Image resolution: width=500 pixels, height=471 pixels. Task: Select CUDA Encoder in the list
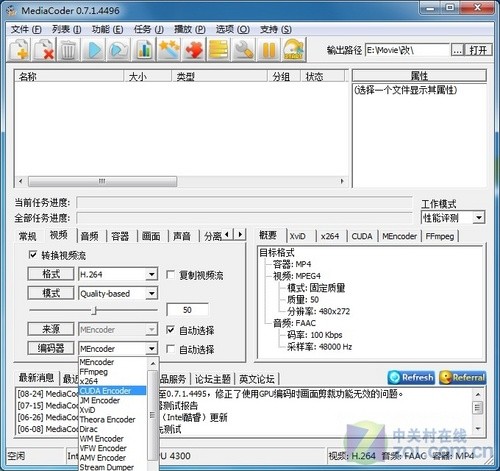(113, 391)
